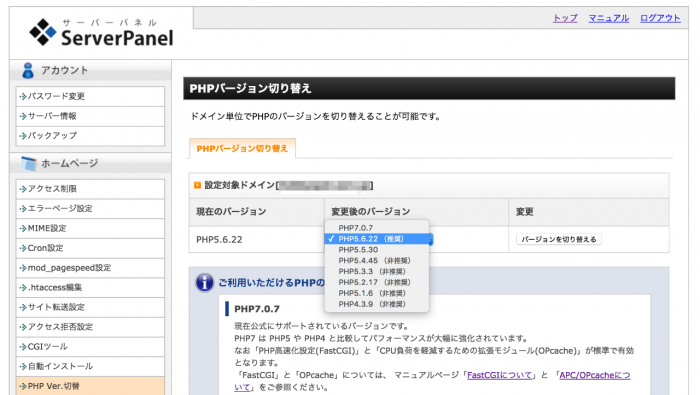Follow the FastCGIについて link

(x=500, y=375)
